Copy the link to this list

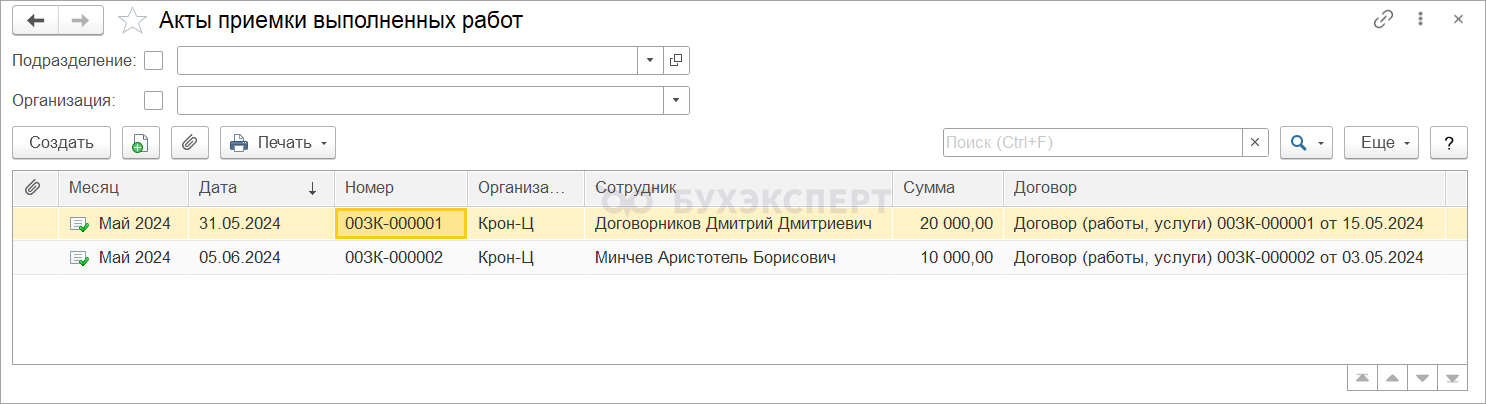point(1384,20)
